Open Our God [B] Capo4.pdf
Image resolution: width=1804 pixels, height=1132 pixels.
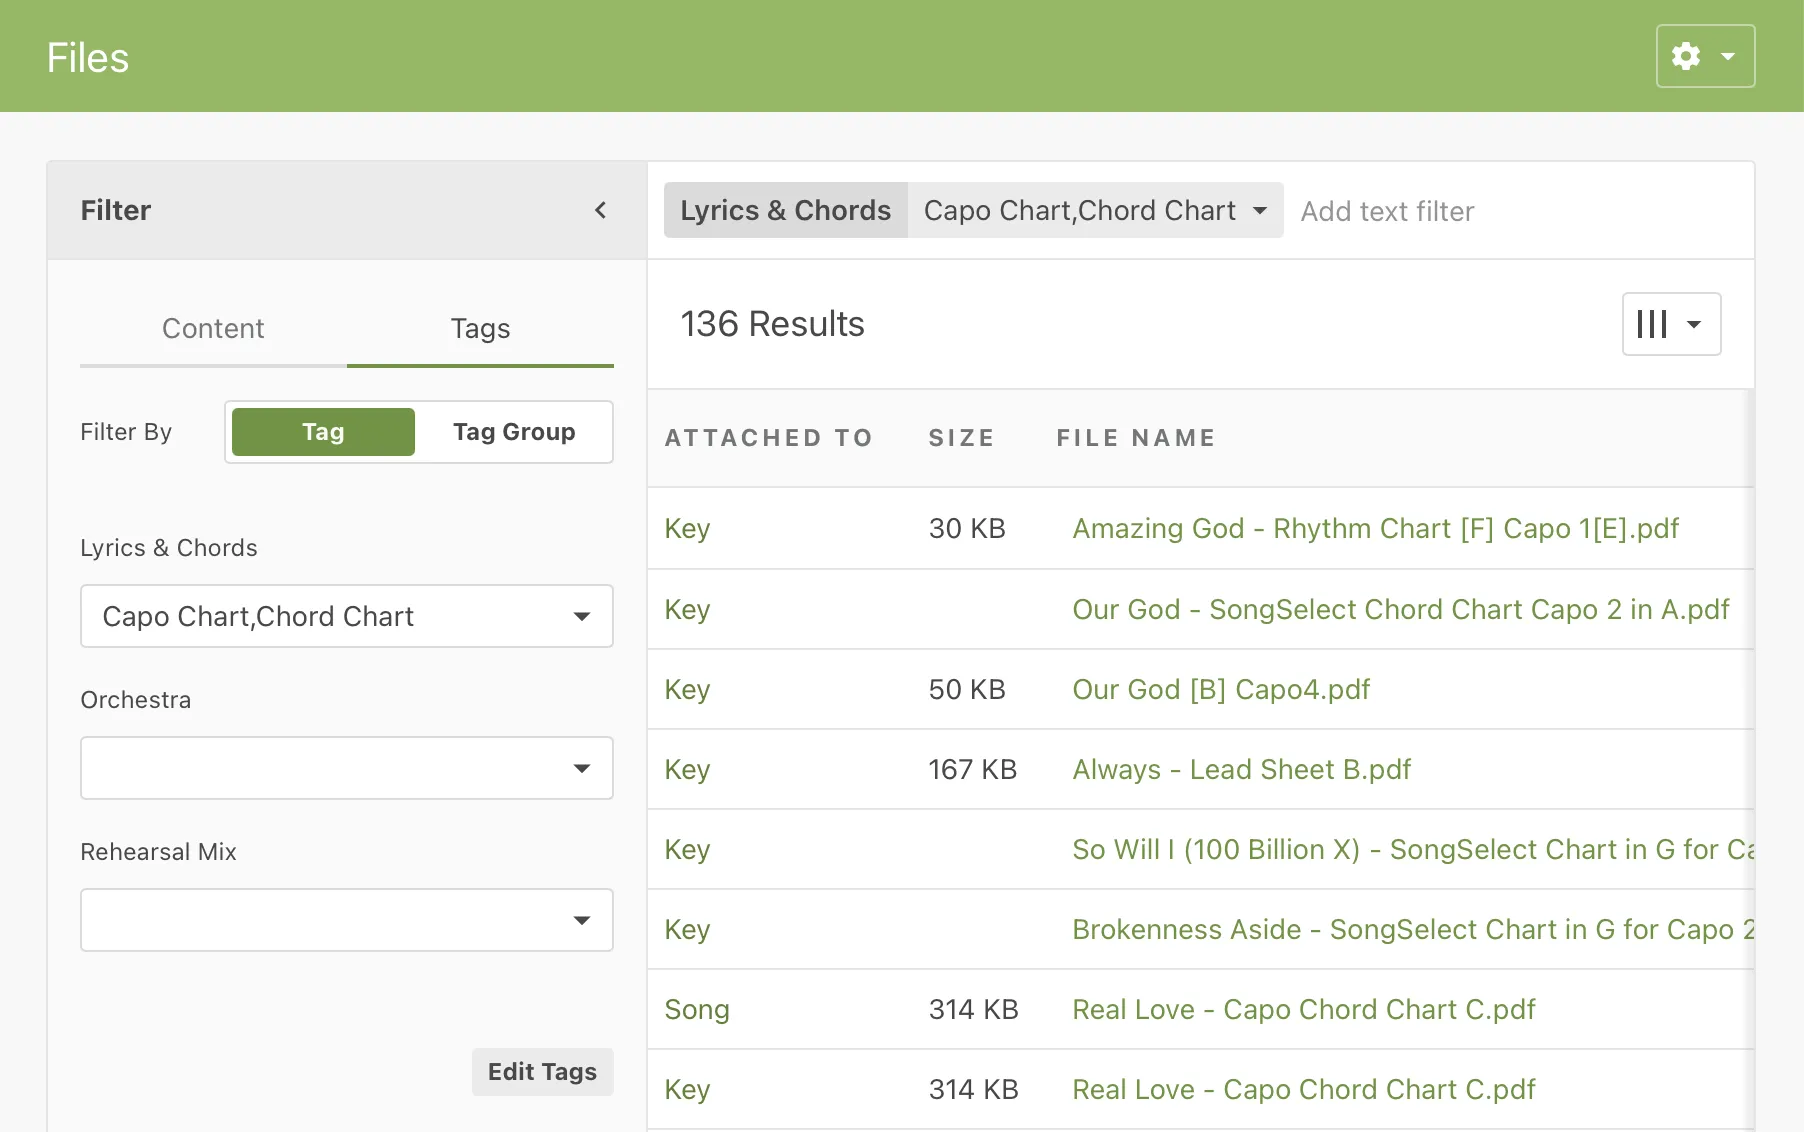1221,689
